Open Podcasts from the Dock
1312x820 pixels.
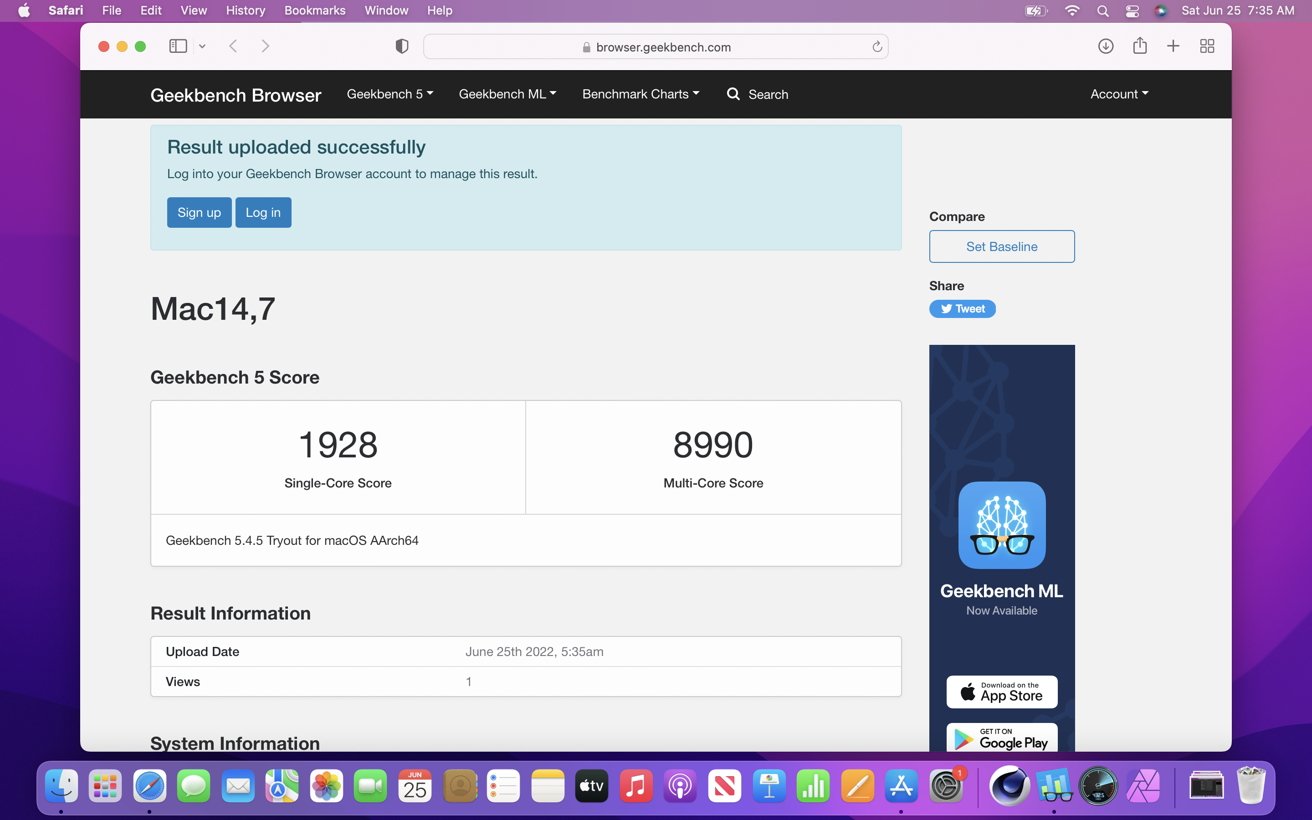click(680, 786)
